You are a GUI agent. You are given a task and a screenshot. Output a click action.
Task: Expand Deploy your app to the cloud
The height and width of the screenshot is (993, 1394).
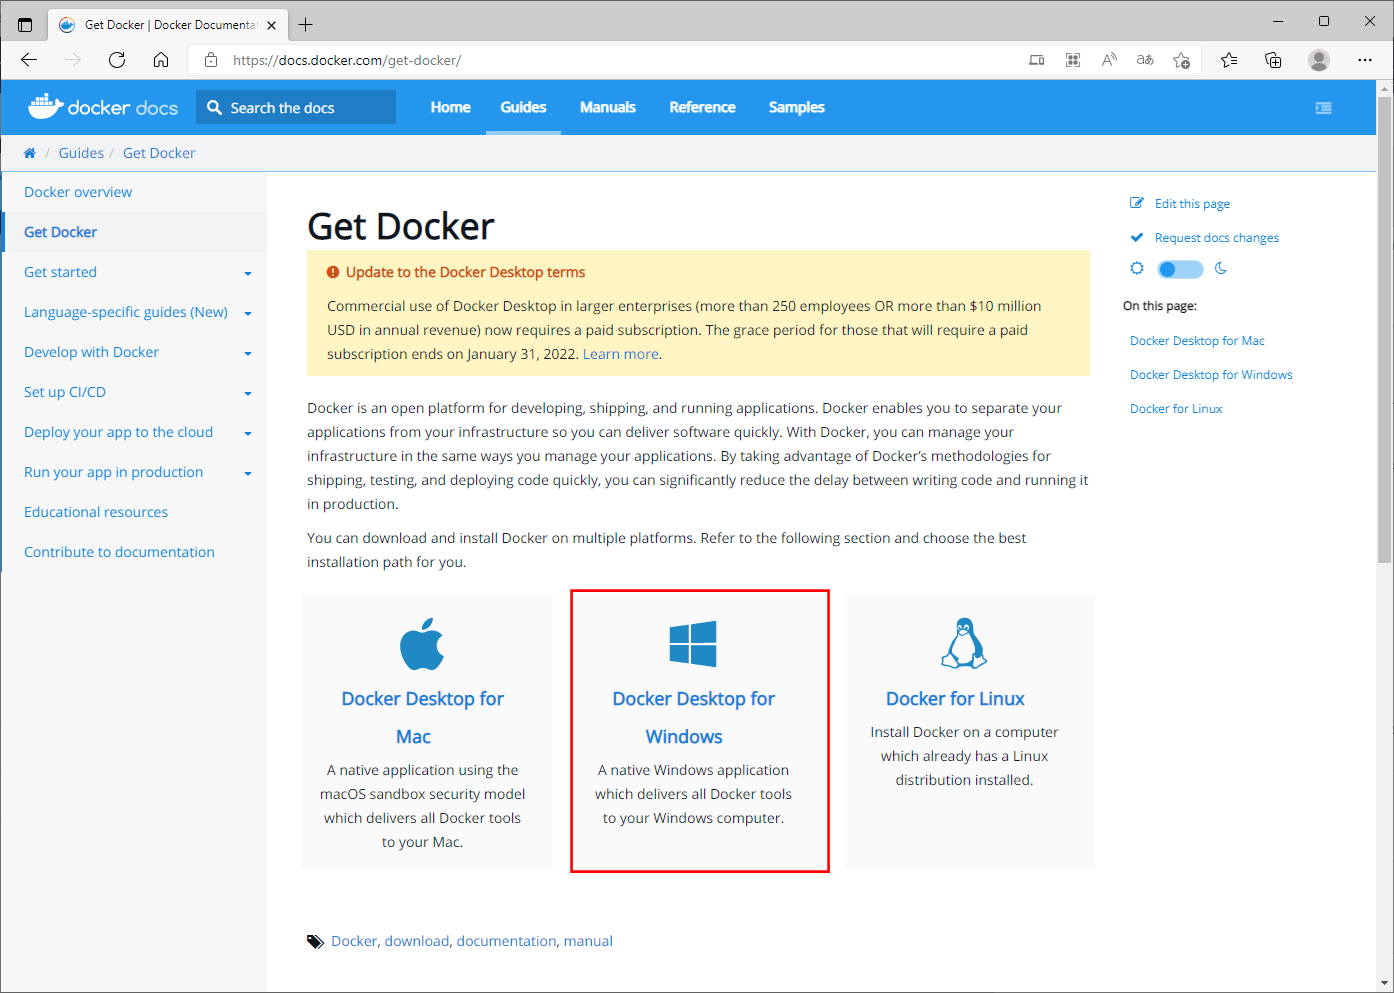click(x=248, y=433)
